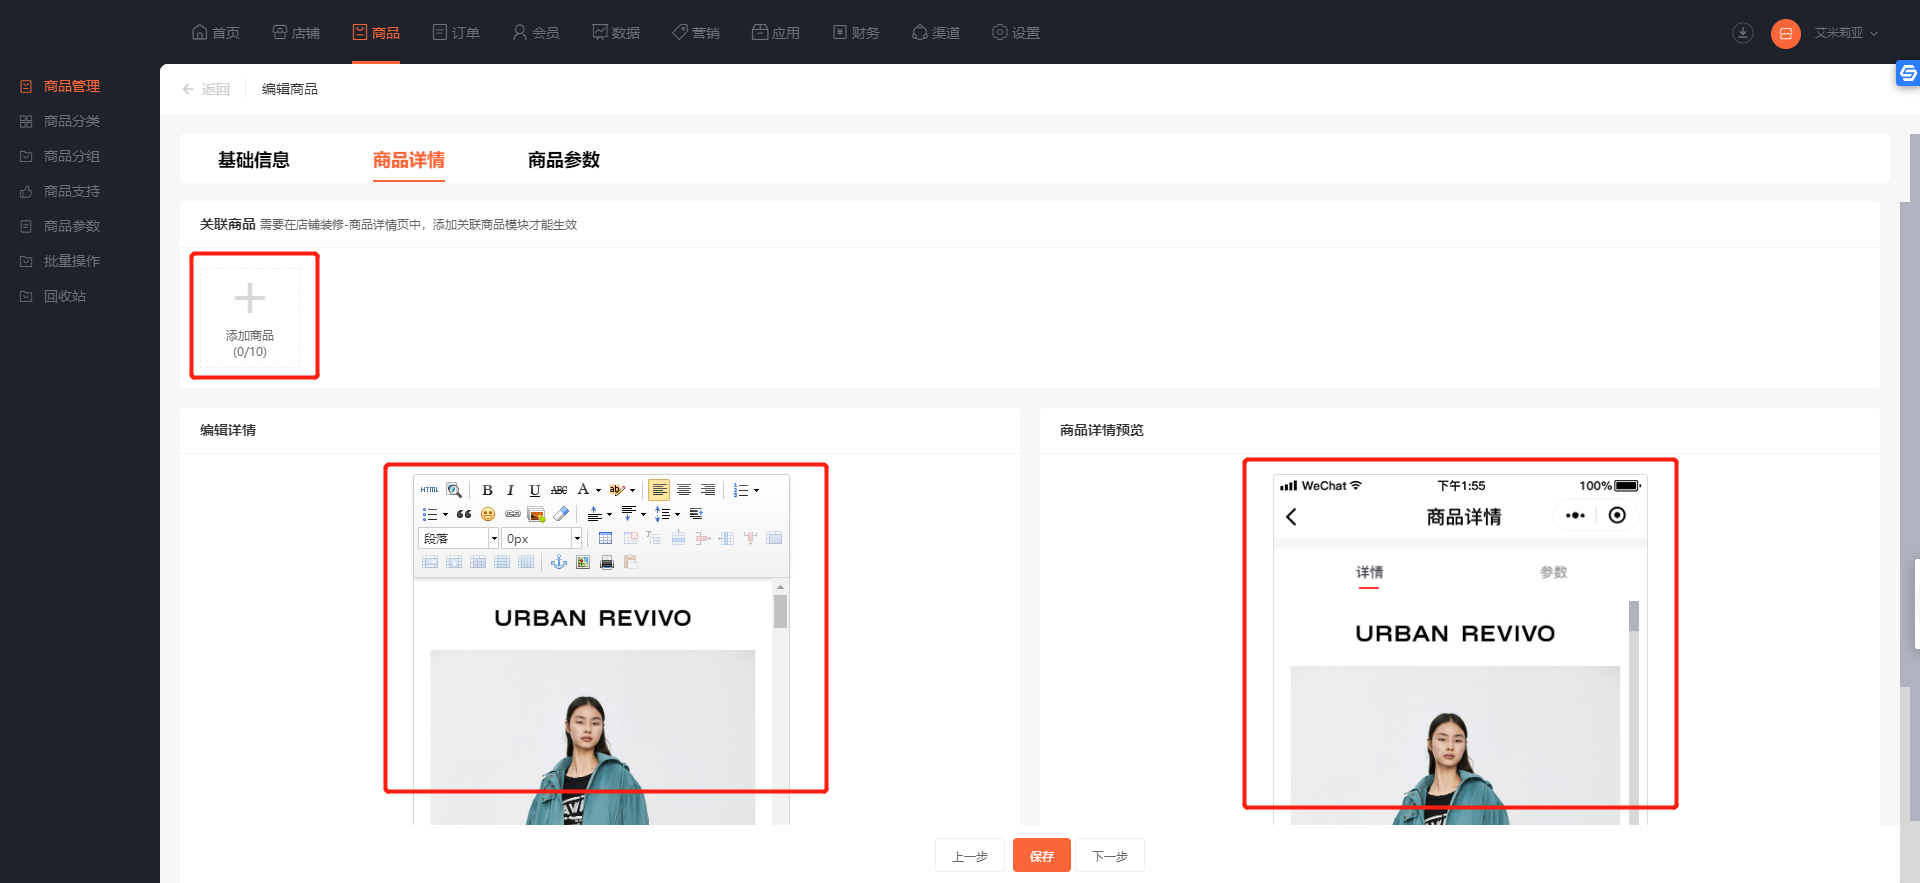Click the 下一步 button
The width and height of the screenshot is (1920, 883).
click(1110, 856)
